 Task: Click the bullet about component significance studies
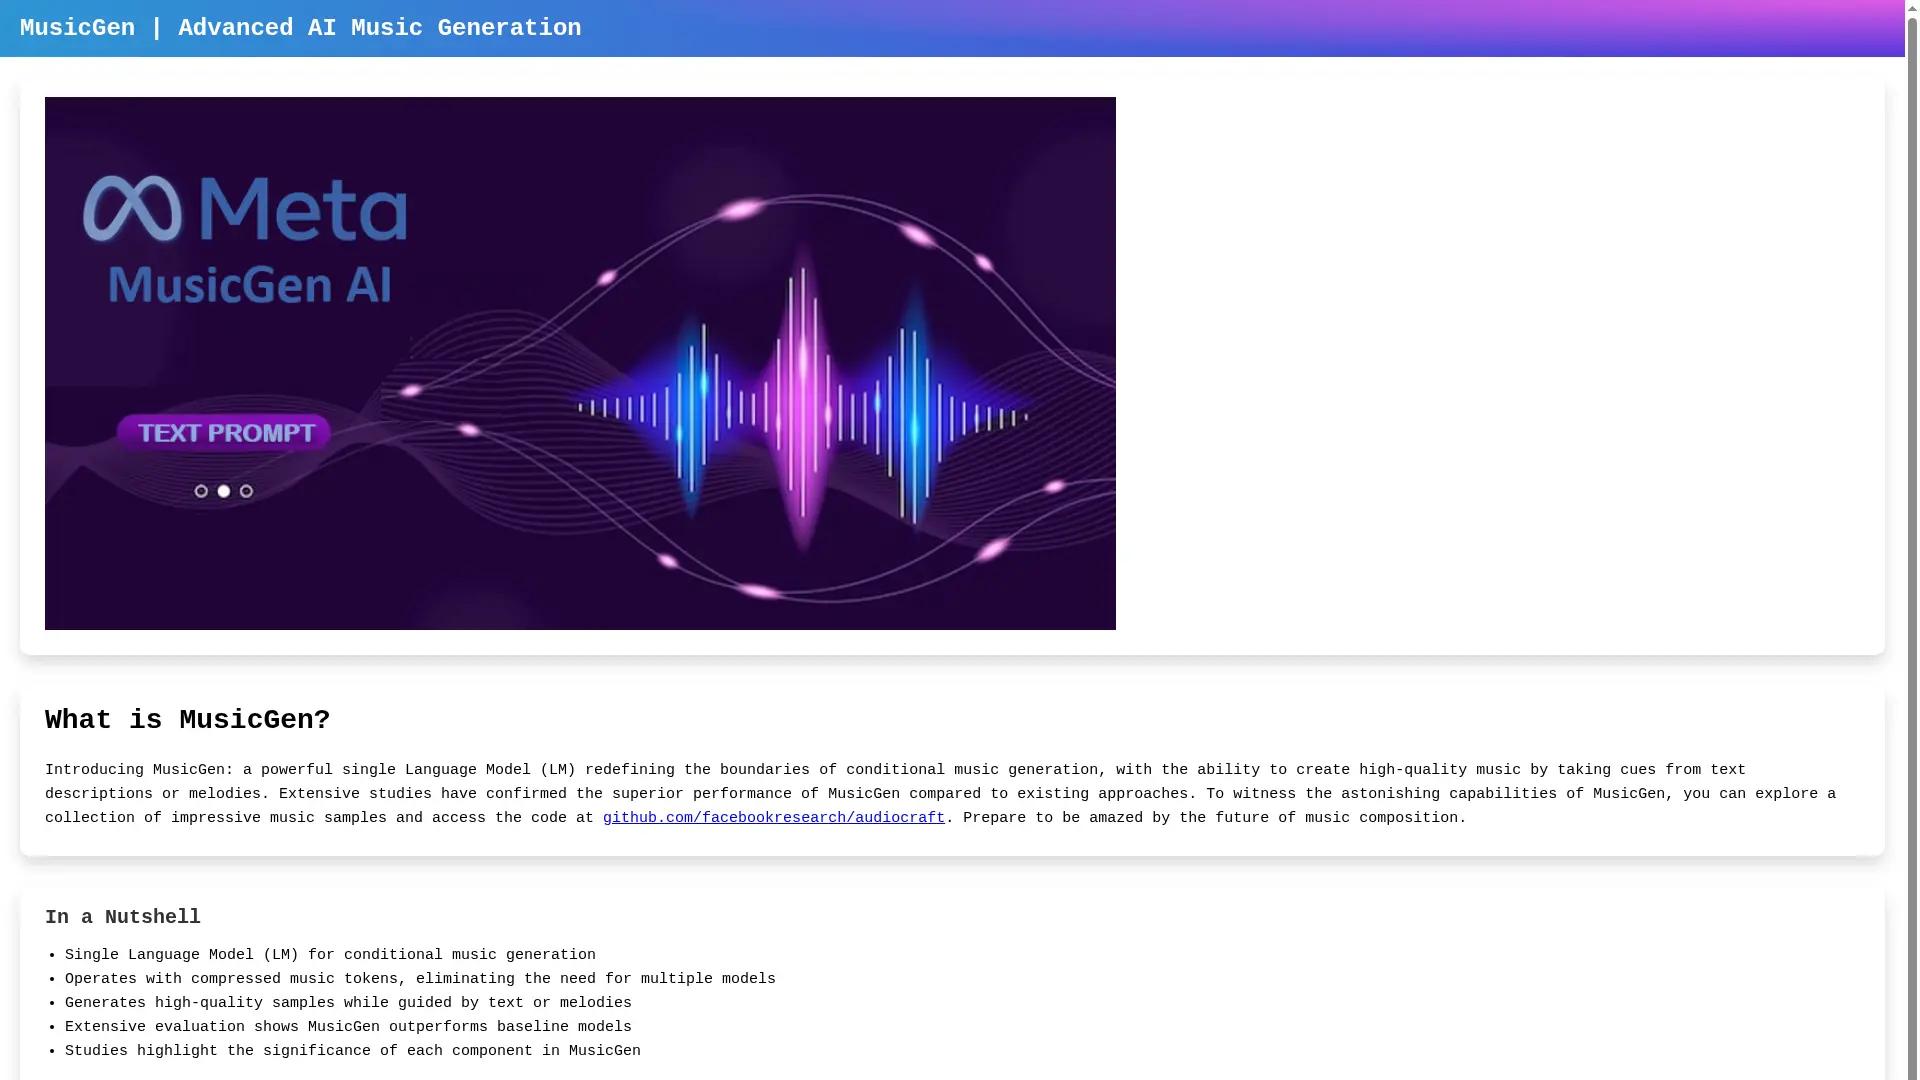(x=353, y=1051)
